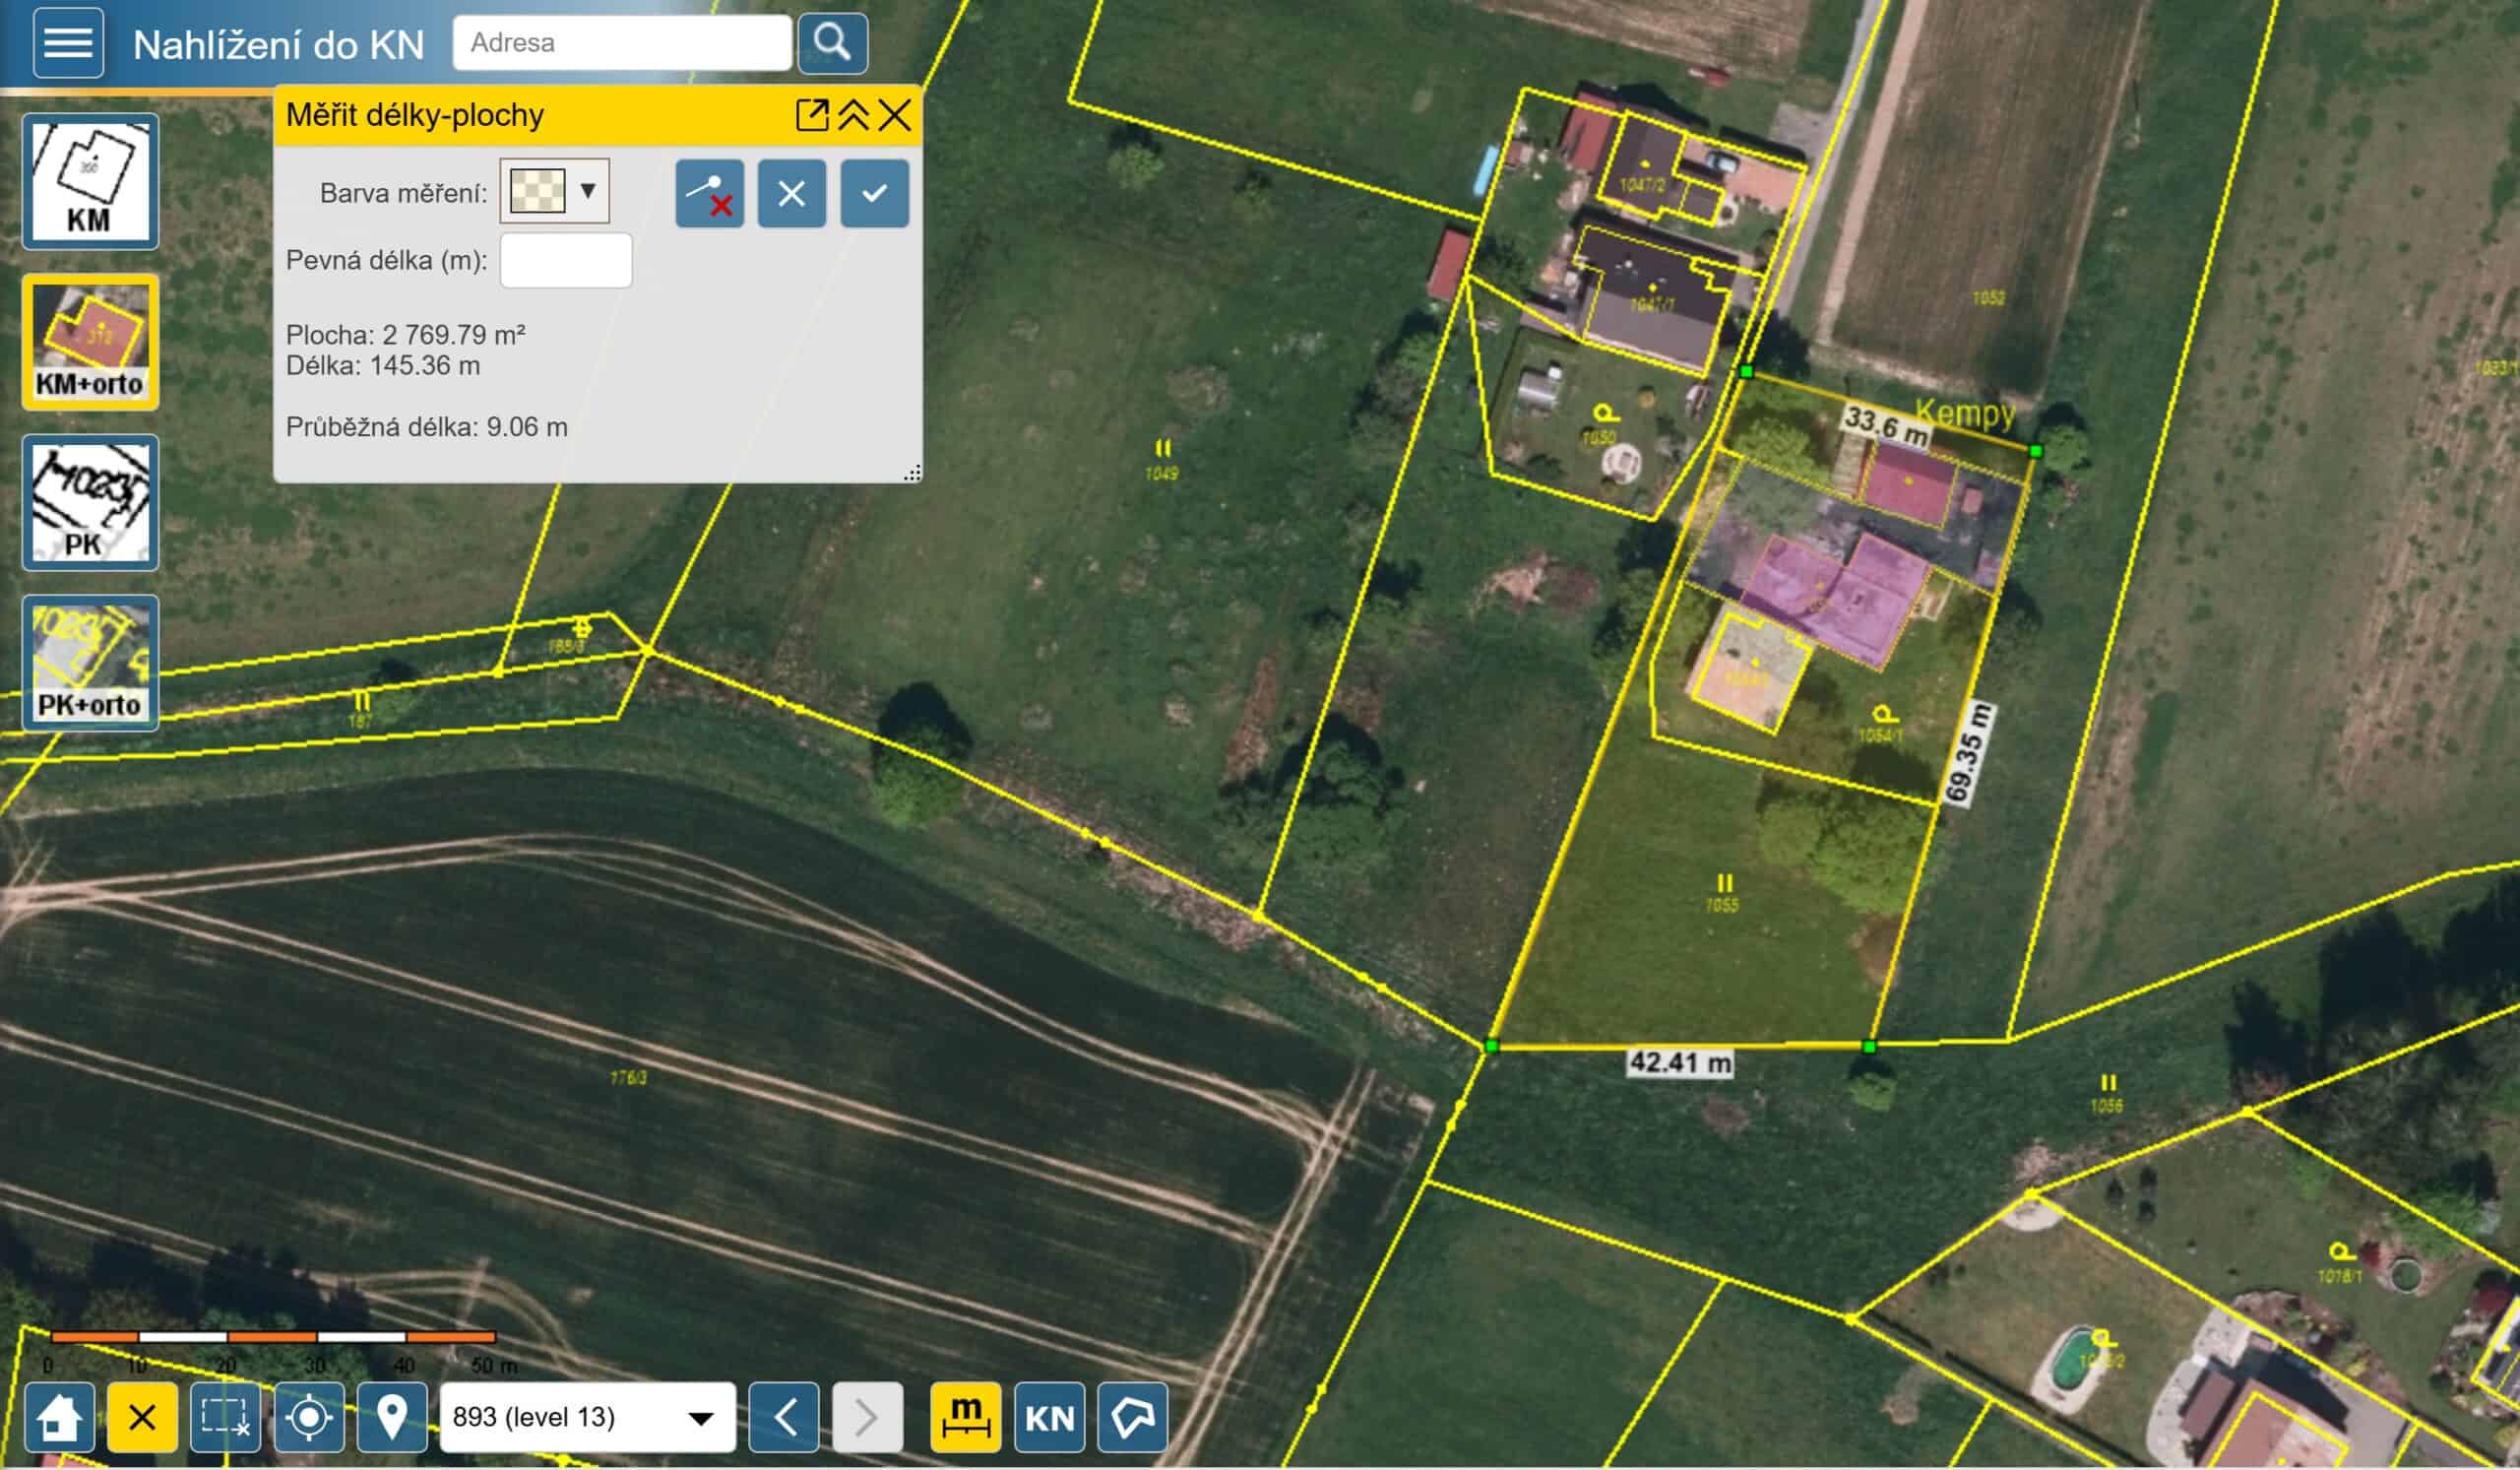Click the 33.6 m measurement label
This screenshot has height=1470, width=2520.
coord(1886,426)
